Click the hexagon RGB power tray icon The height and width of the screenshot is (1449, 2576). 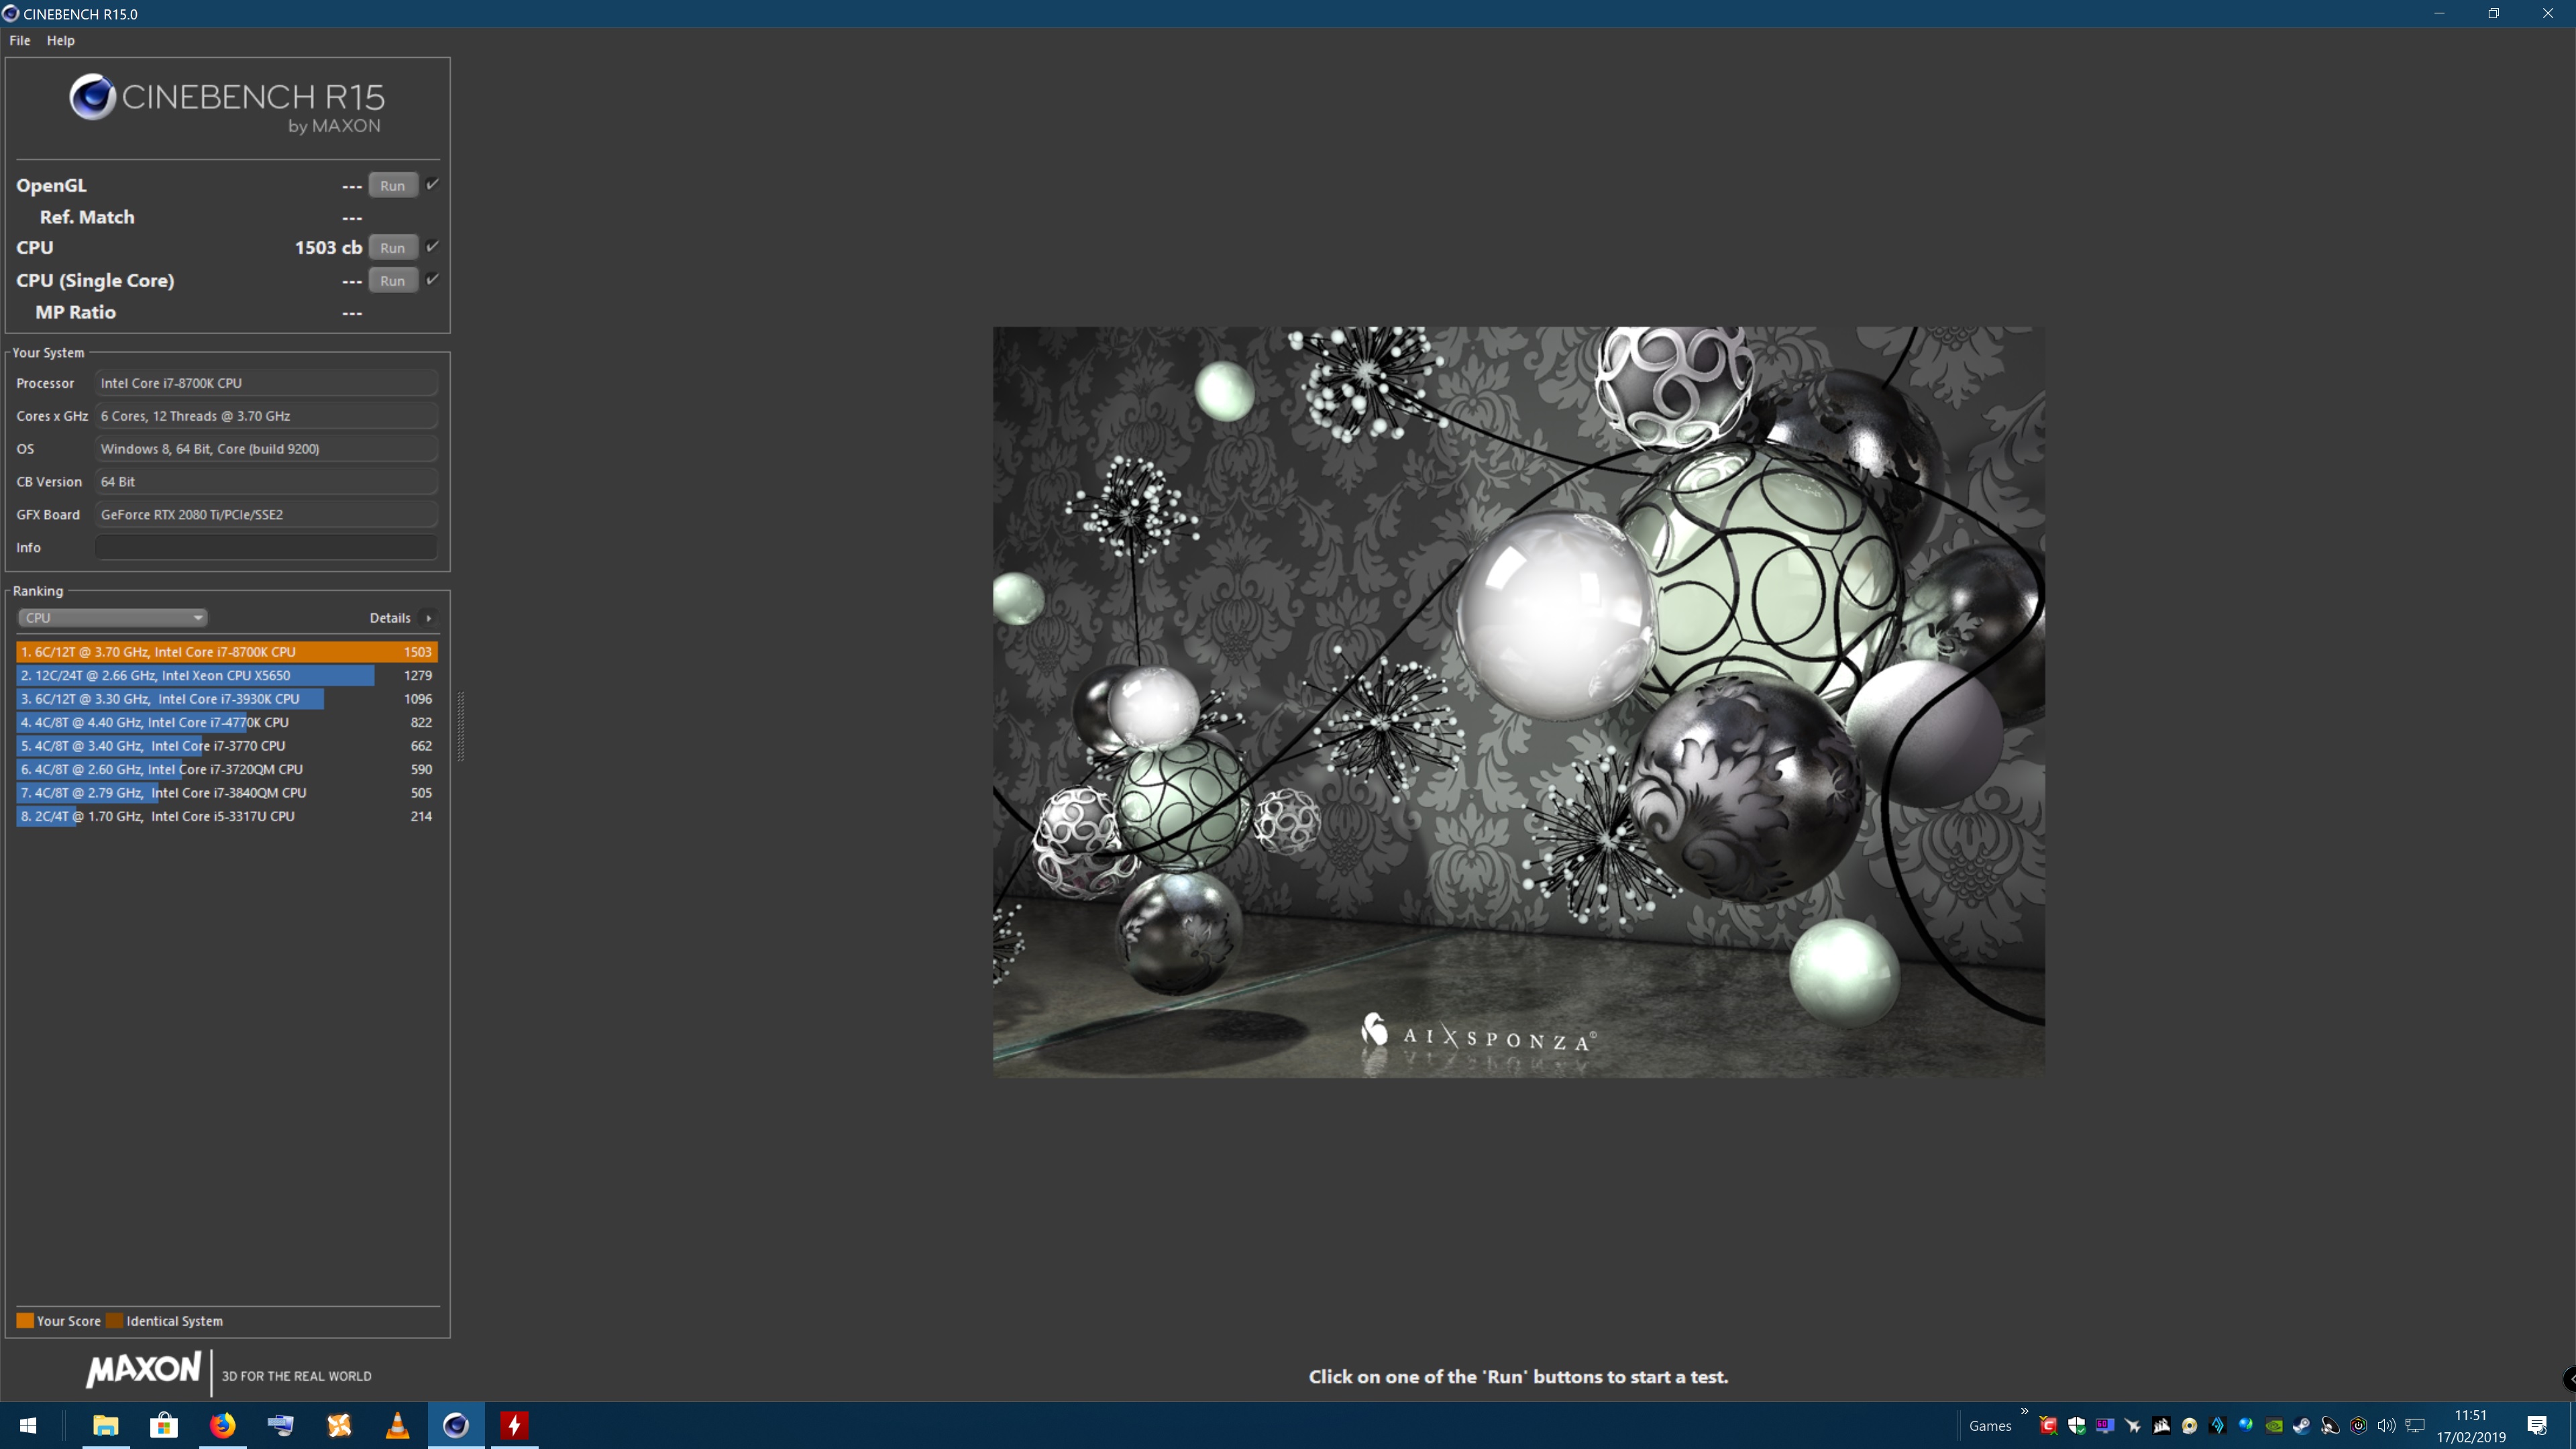(2358, 1426)
